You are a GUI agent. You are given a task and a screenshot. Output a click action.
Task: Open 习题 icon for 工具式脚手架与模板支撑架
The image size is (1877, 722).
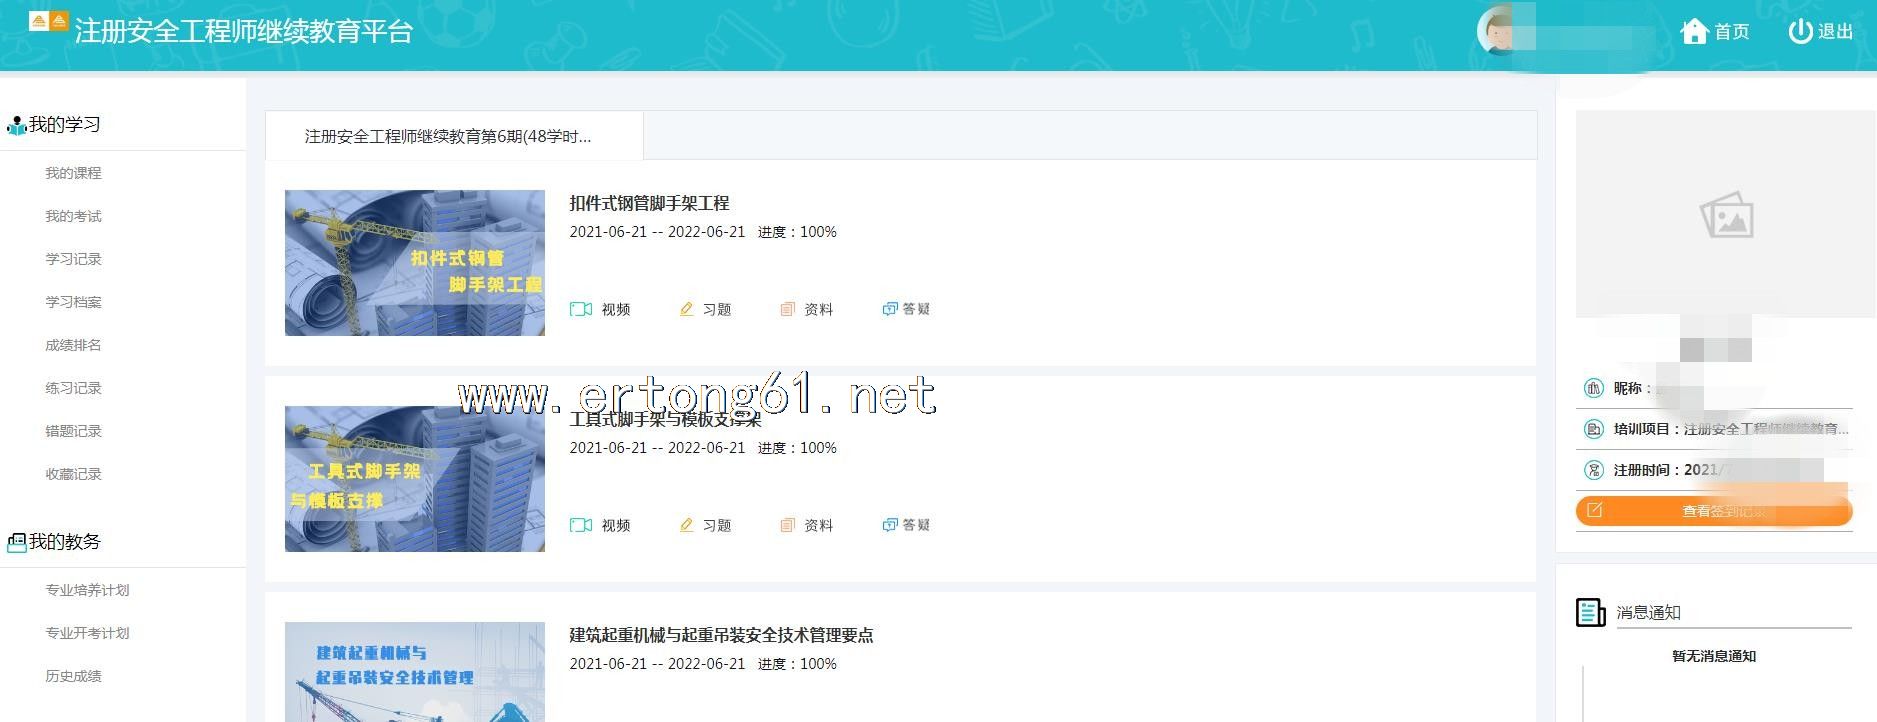pyautogui.click(x=686, y=525)
